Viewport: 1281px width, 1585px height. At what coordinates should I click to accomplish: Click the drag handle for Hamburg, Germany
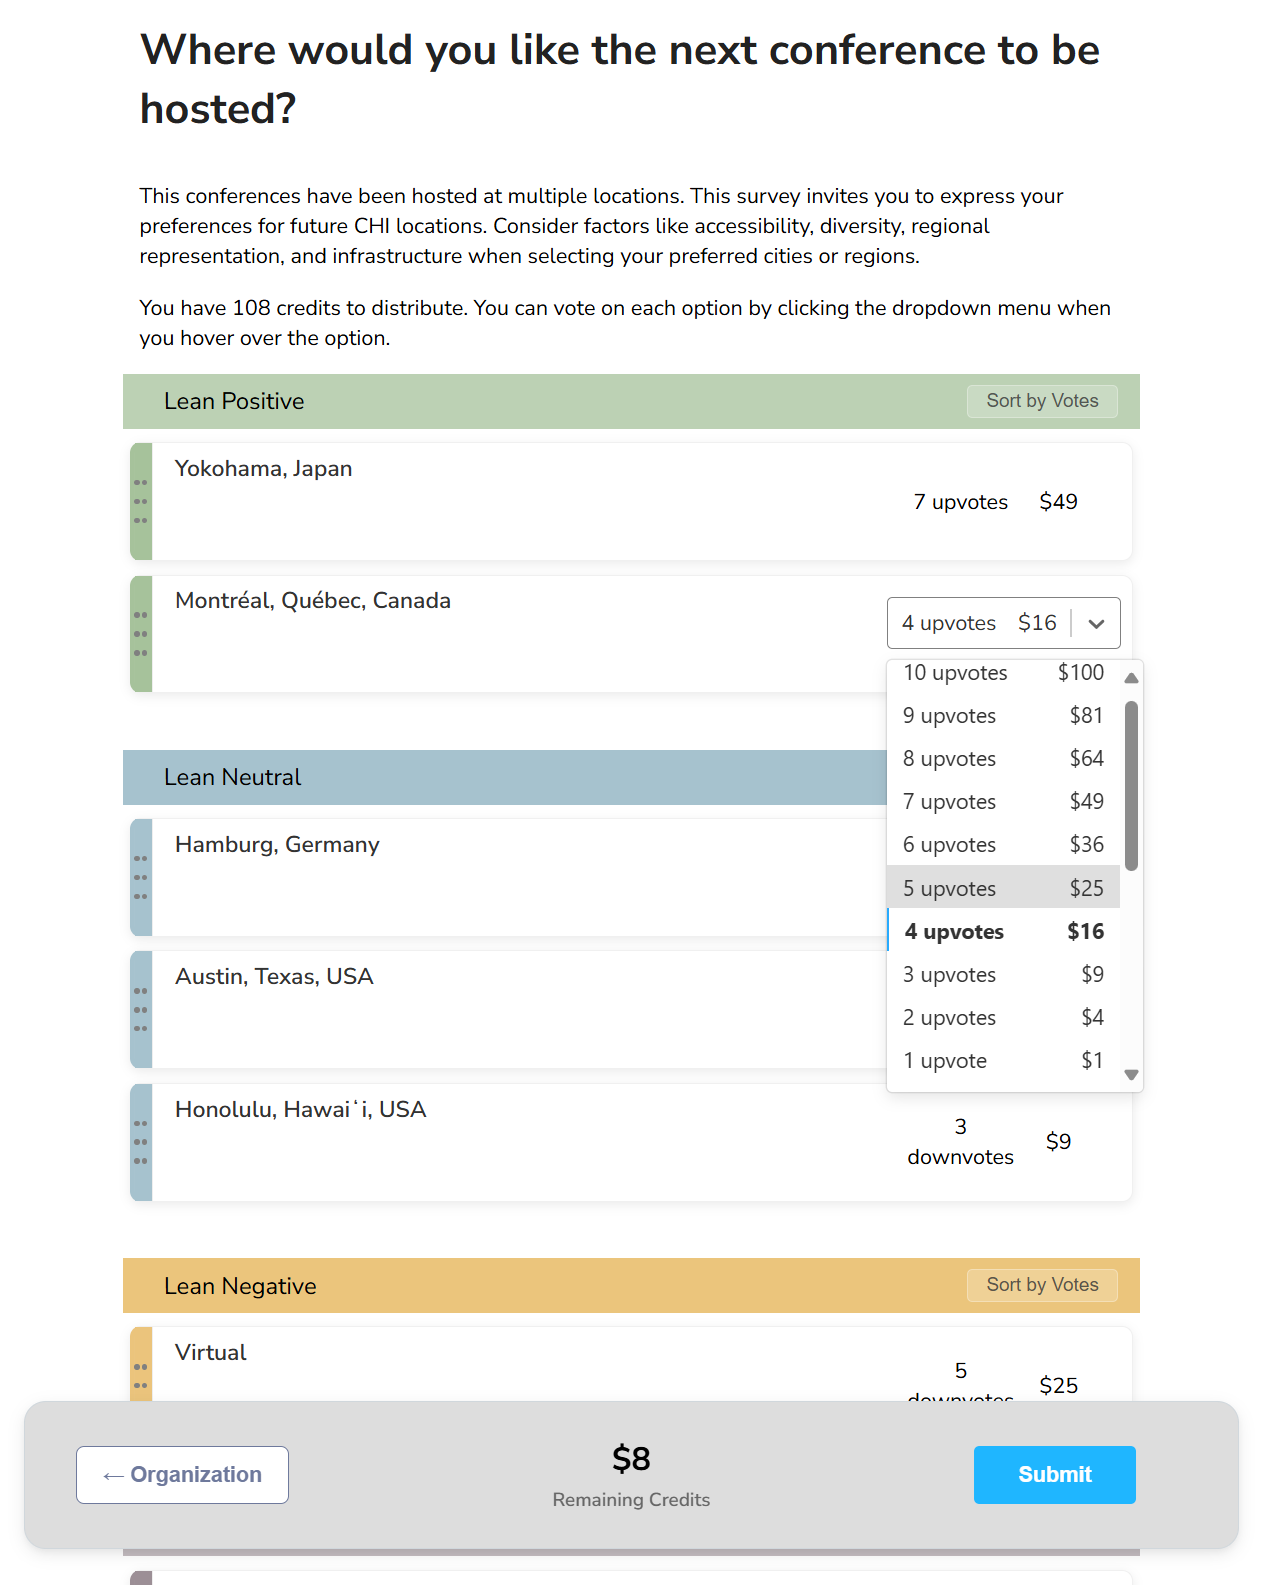(141, 877)
